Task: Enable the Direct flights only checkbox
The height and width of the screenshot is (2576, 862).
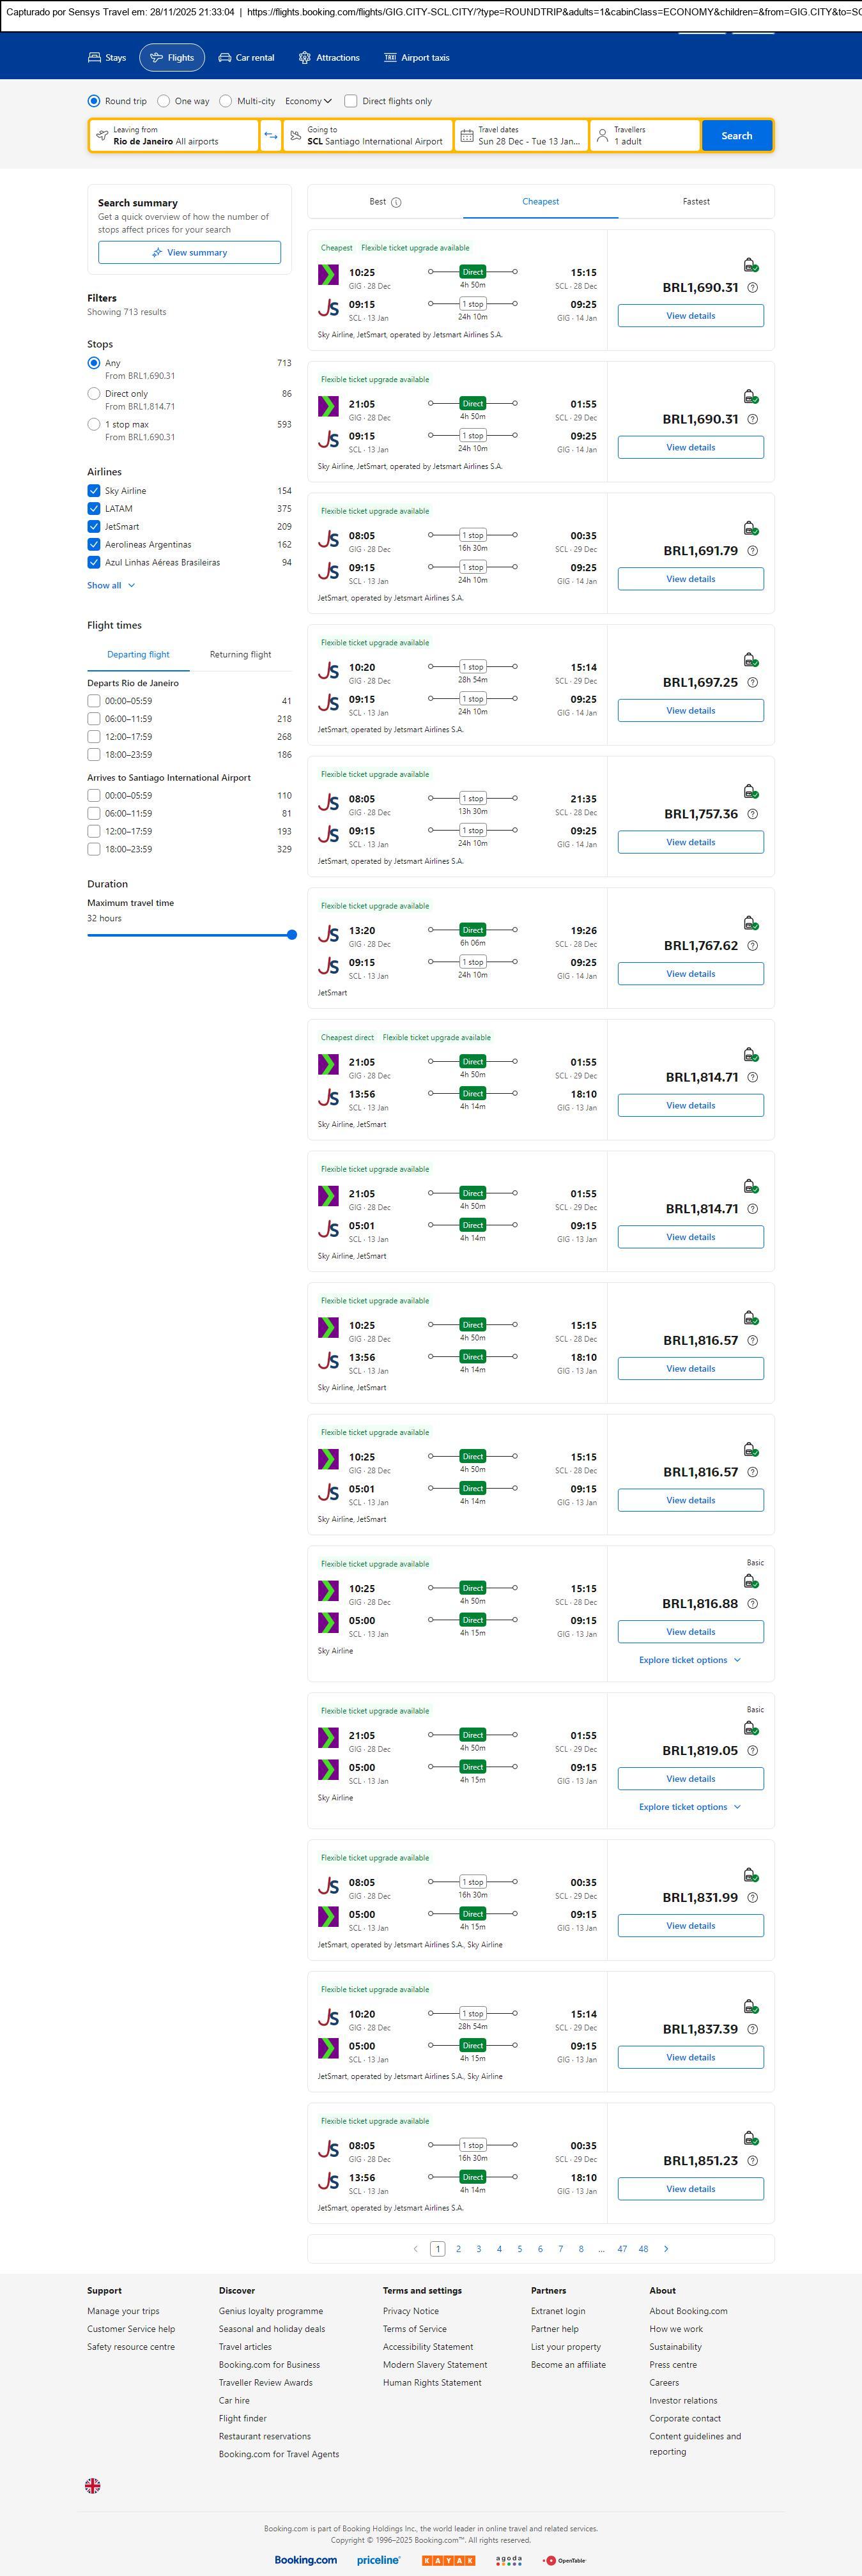Action: pos(351,101)
